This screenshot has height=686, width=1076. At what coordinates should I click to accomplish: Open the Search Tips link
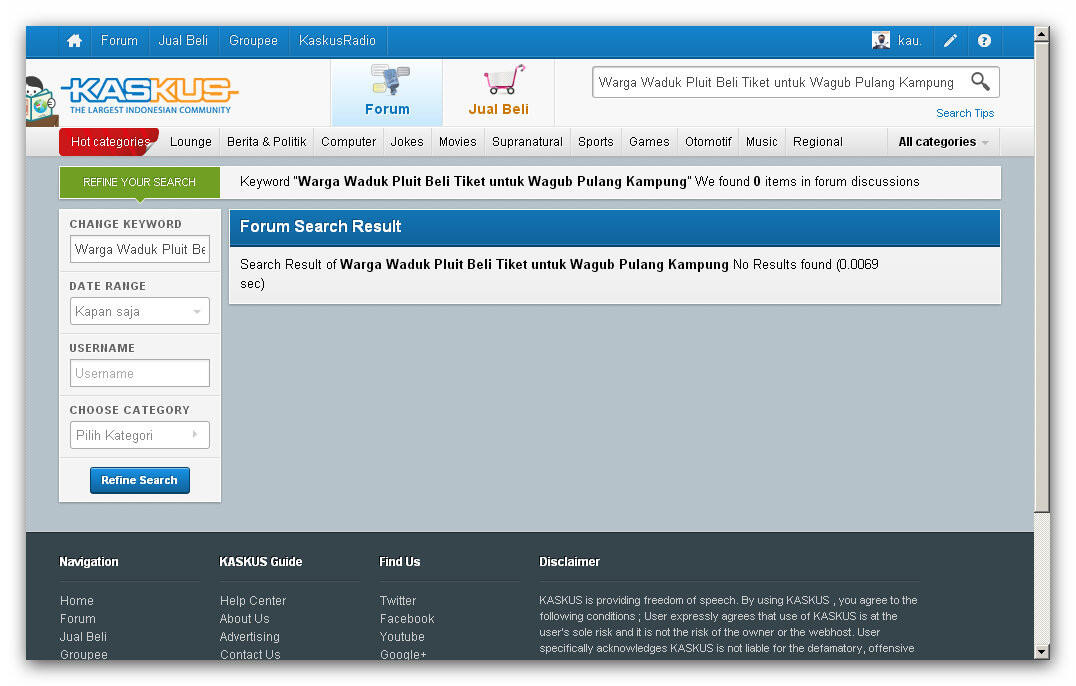pyautogui.click(x=965, y=113)
